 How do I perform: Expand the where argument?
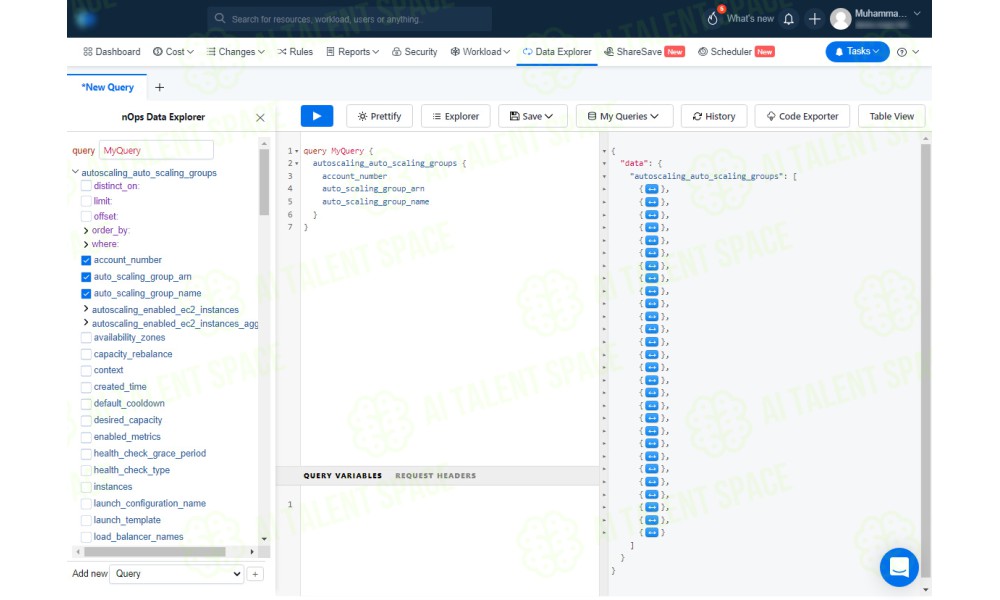86,244
